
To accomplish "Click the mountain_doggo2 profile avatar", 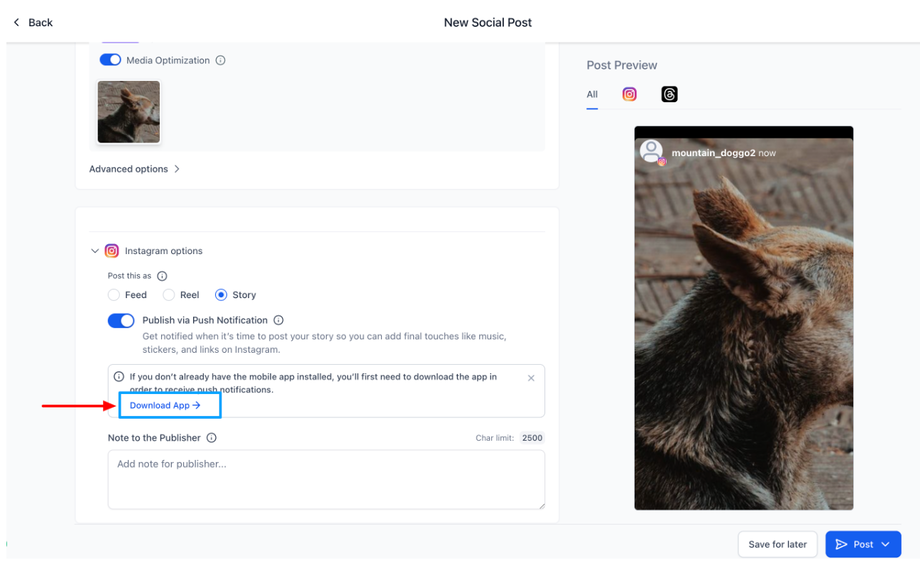I will click(652, 152).
